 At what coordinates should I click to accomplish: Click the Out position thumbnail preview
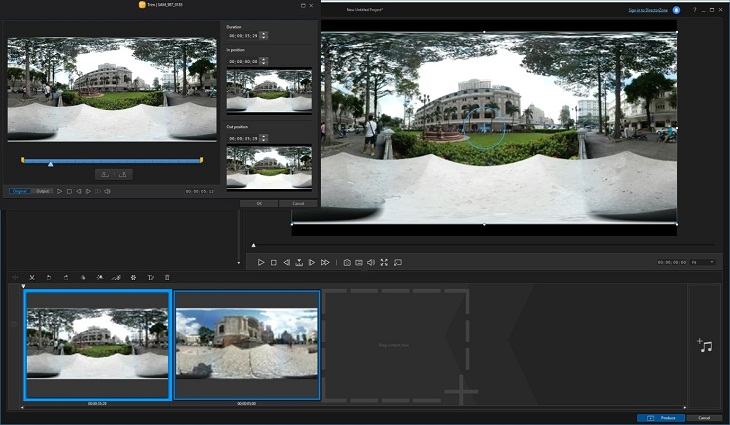(269, 168)
